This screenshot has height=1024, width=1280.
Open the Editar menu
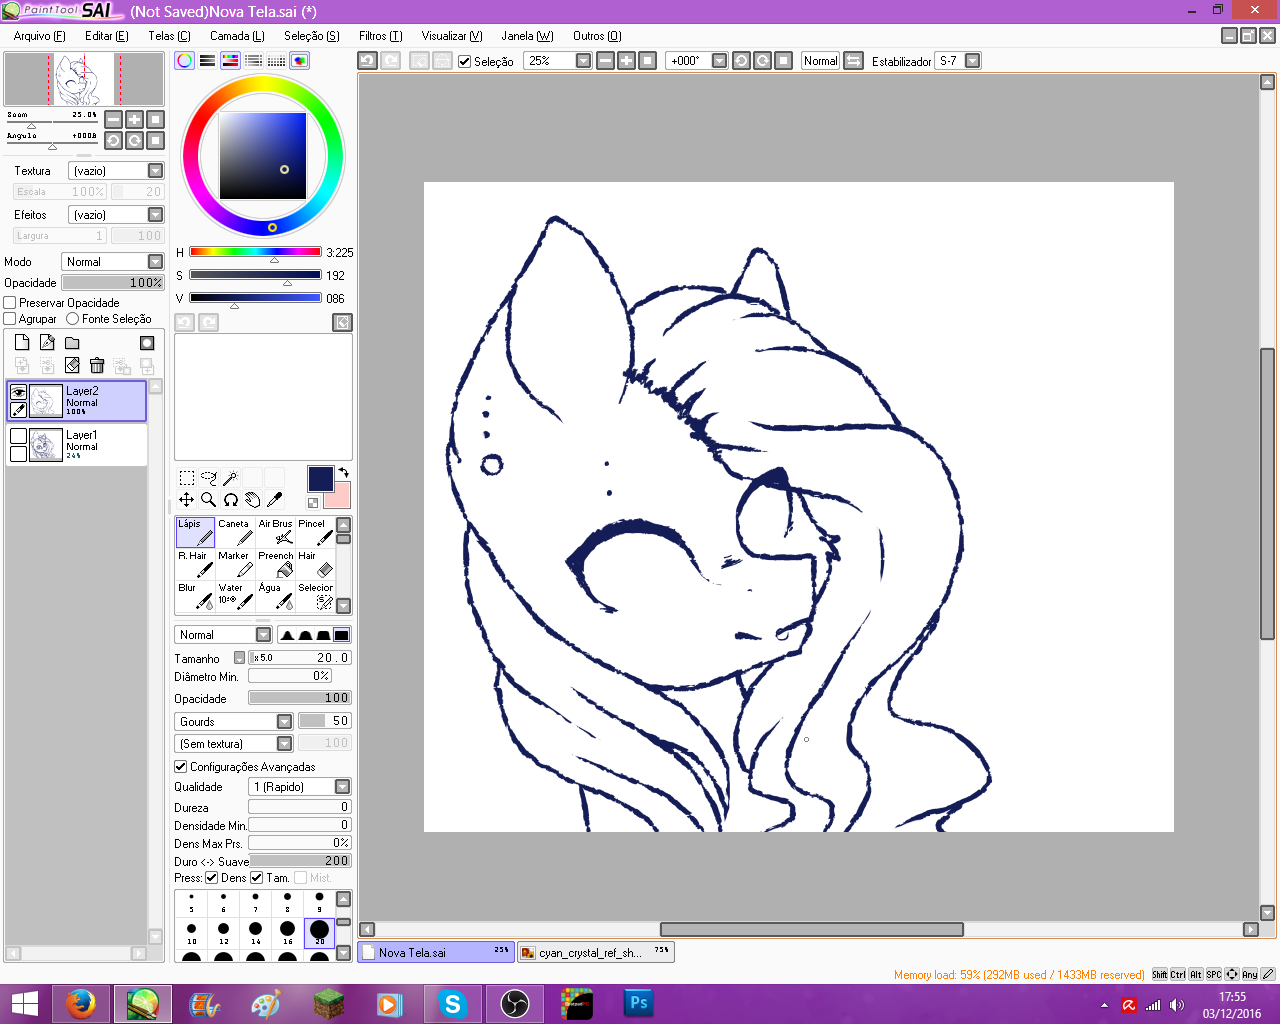pyautogui.click(x=107, y=36)
